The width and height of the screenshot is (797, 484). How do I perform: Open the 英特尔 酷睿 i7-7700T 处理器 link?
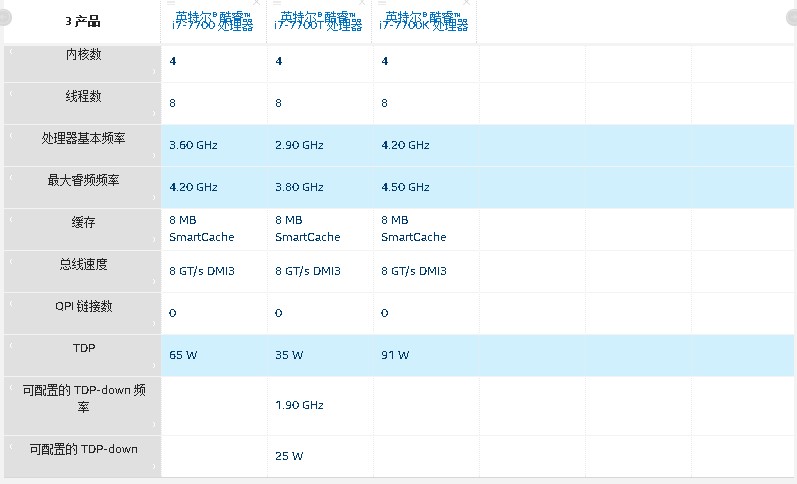point(318,21)
